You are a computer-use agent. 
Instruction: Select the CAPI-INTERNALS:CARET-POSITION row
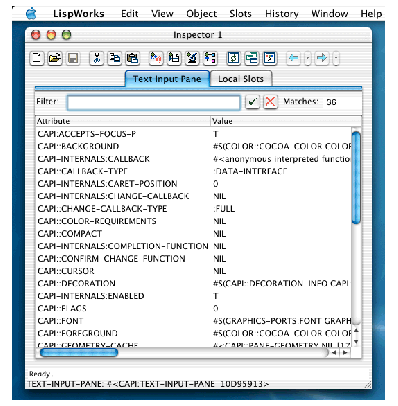click(x=194, y=184)
